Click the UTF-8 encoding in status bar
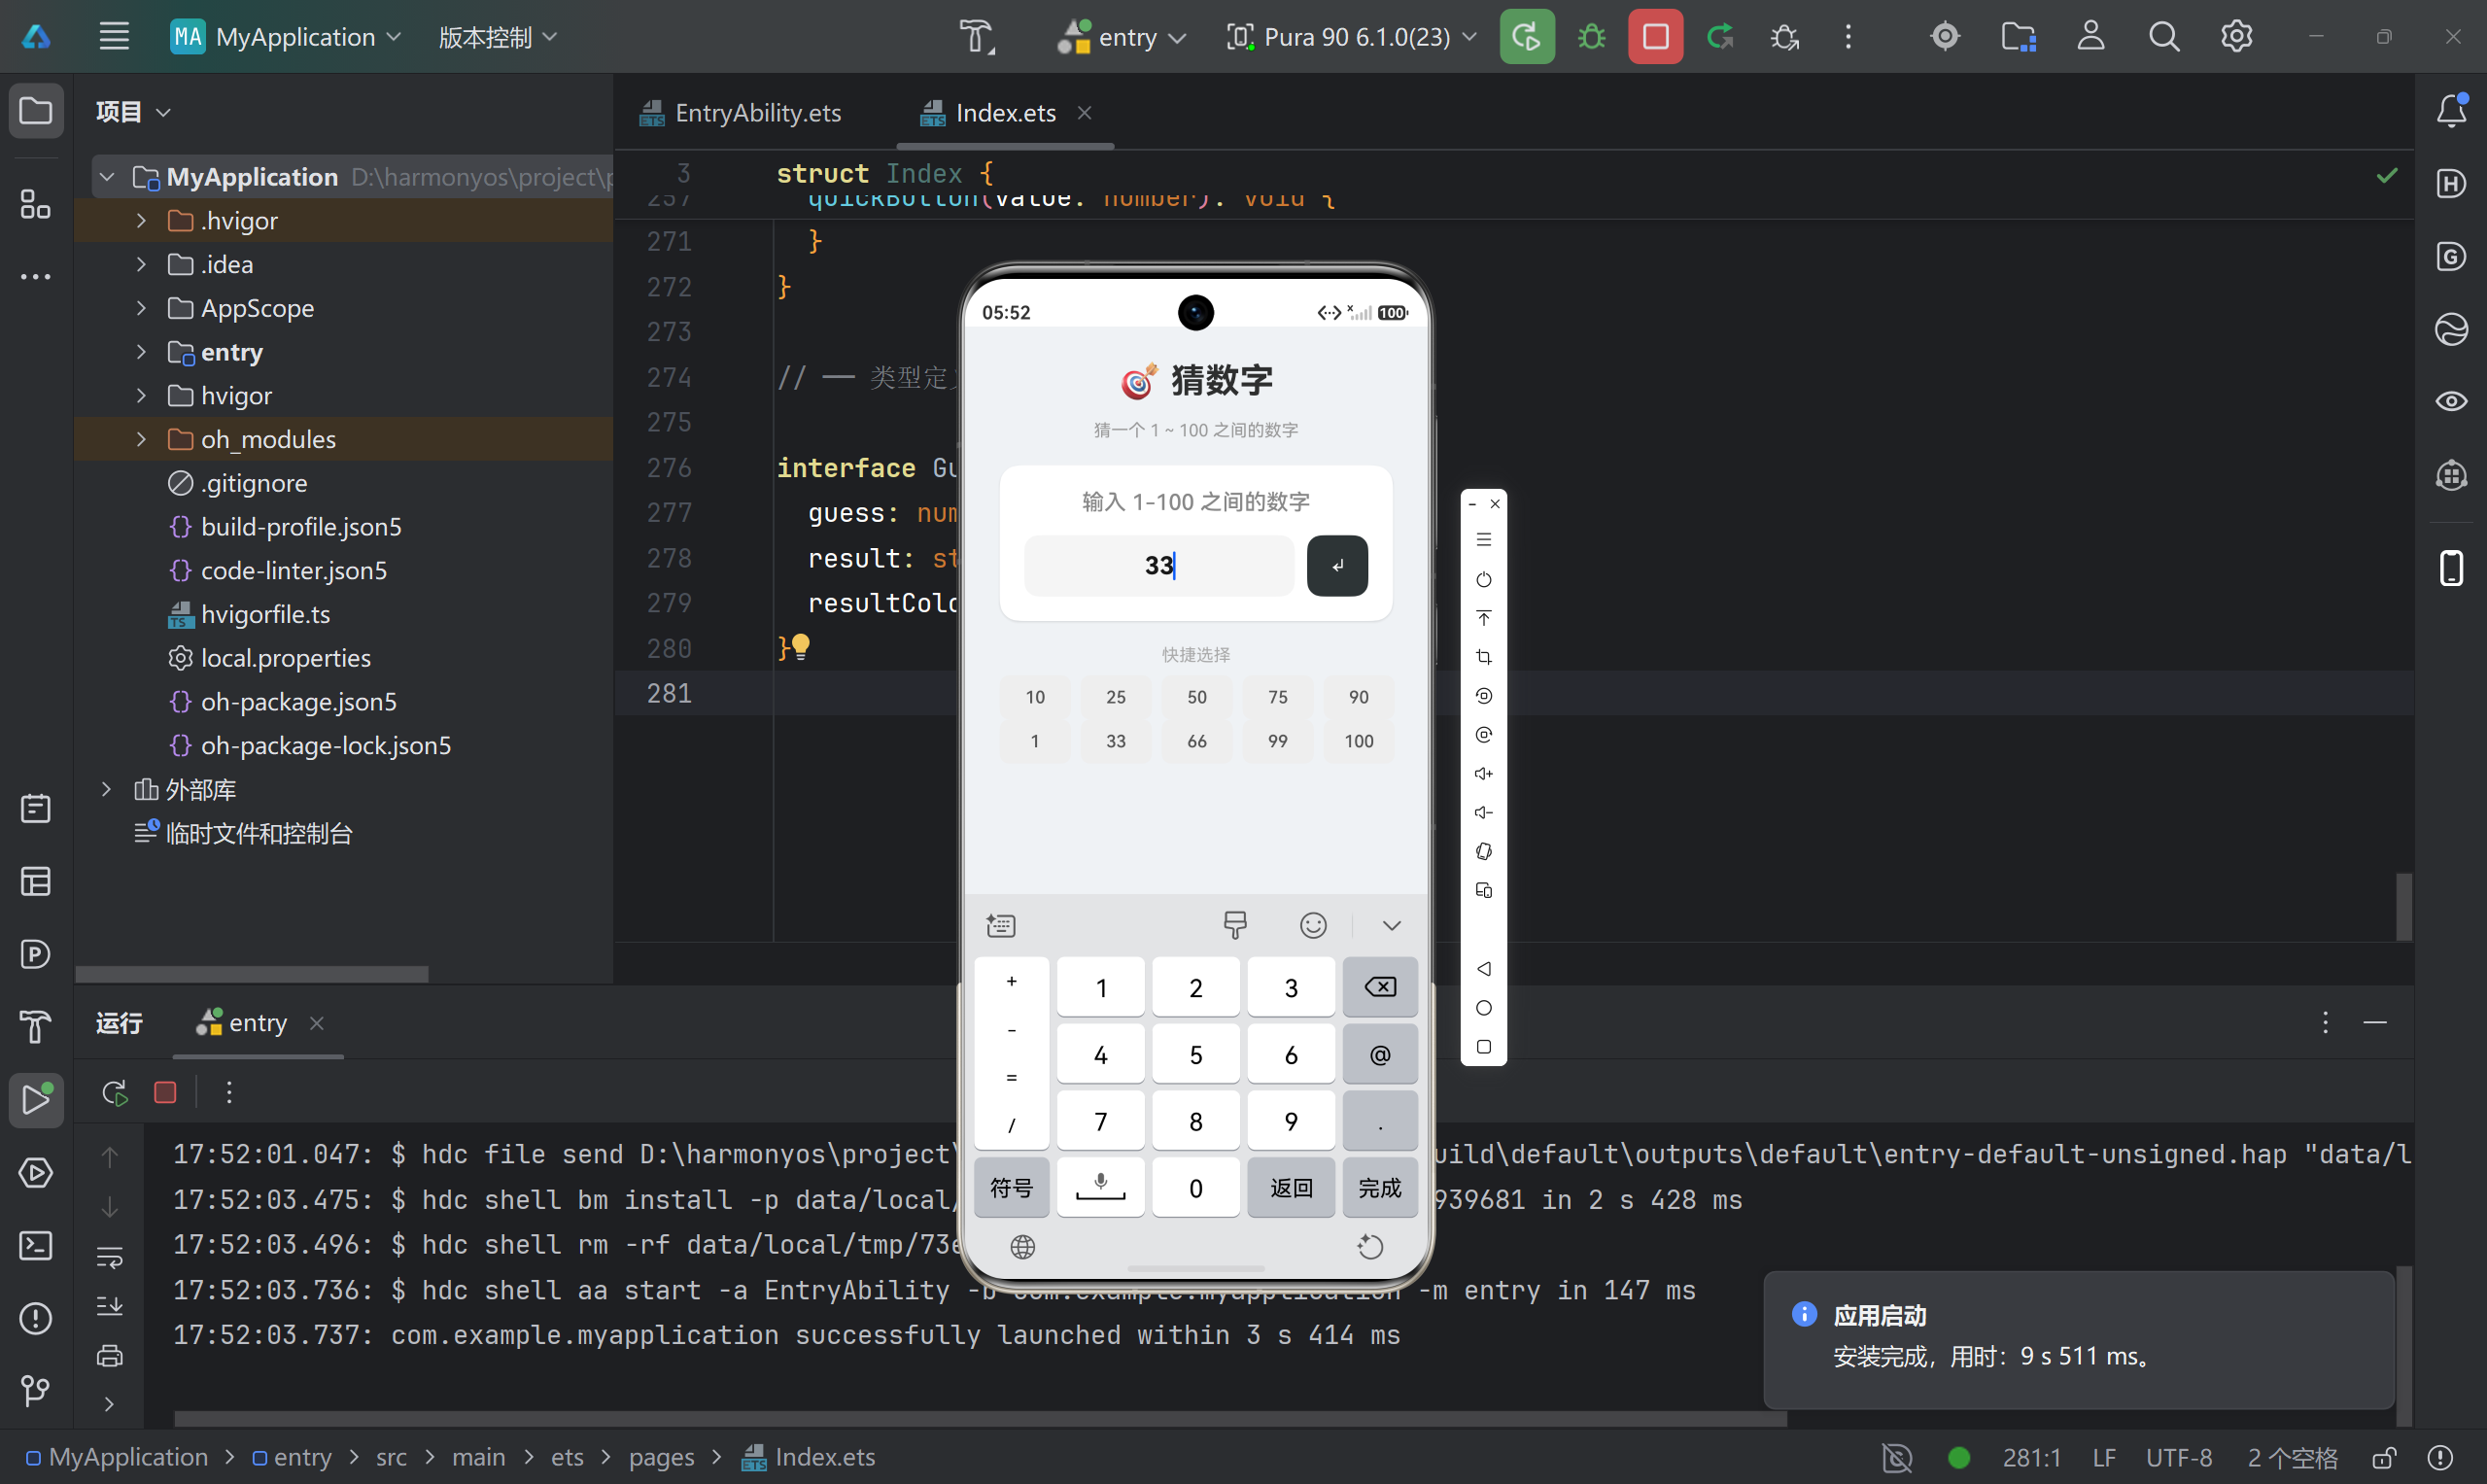The width and height of the screenshot is (2487, 1484). 2179,1458
